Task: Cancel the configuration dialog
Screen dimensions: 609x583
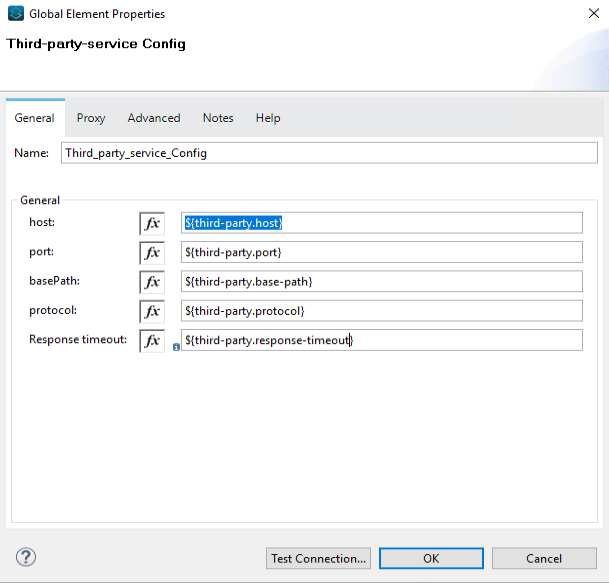Action: click(544, 558)
